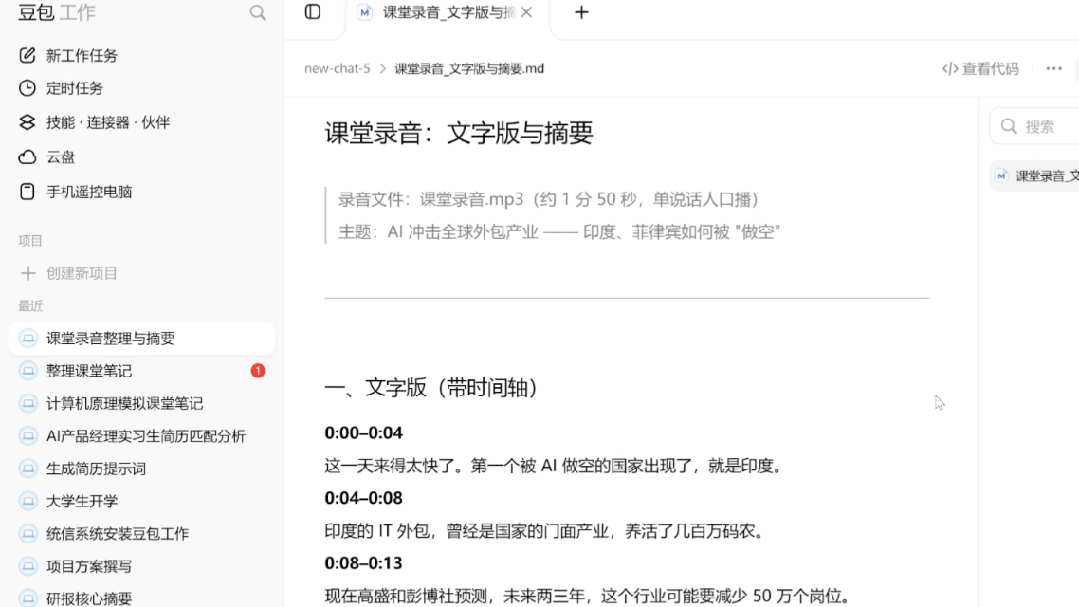Viewport: 1079px width, 607px height.
Task: Click sentence 现在高盛和彭博社预测
Action: 588,596
